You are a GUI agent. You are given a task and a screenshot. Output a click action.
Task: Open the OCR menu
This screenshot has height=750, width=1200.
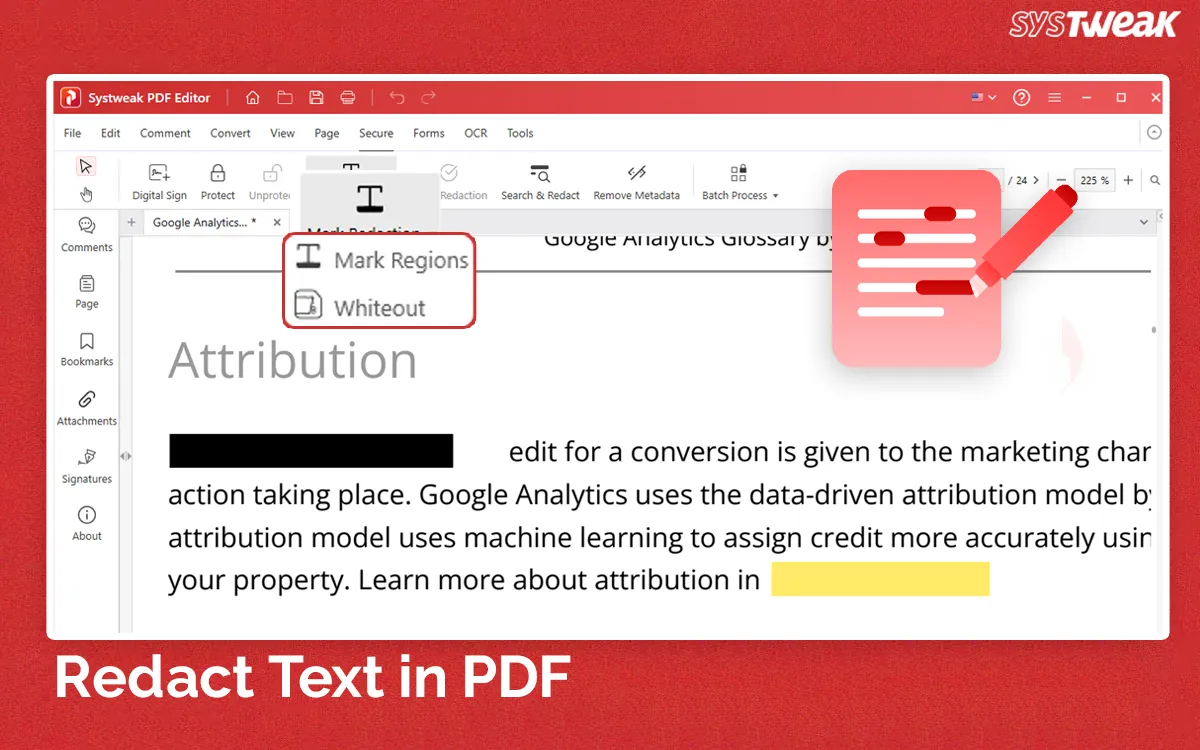tap(476, 133)
